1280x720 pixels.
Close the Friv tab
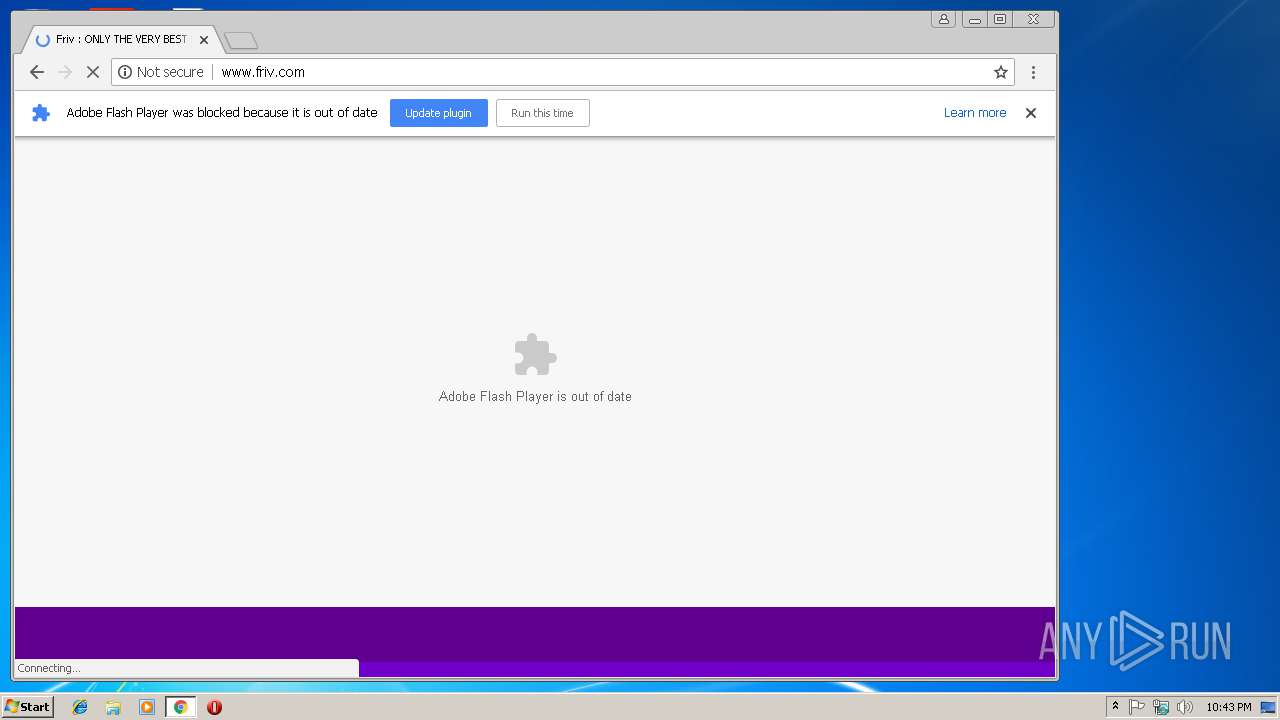204,40
